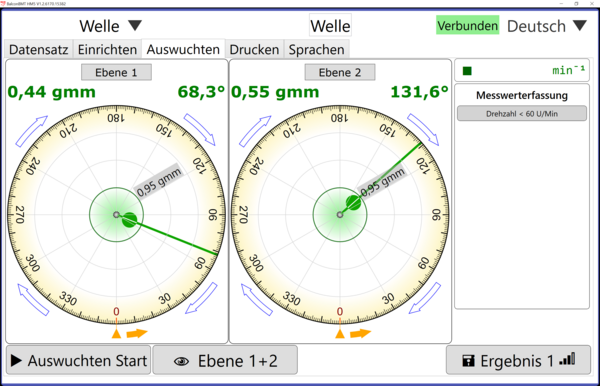Expand the Deutsch language dropdown
Viewport: 600px width, 386px height.
[x=580, y=26]
